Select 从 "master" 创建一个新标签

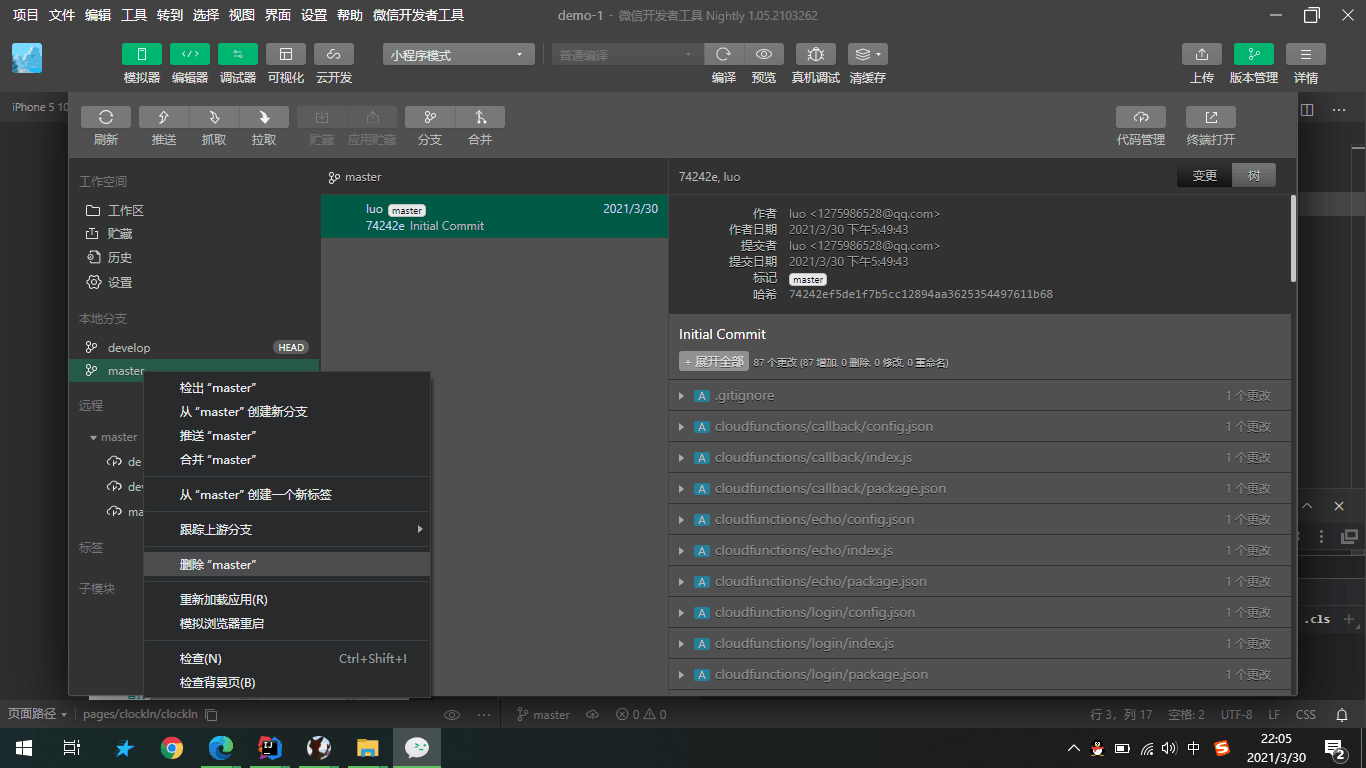point(287,495)
